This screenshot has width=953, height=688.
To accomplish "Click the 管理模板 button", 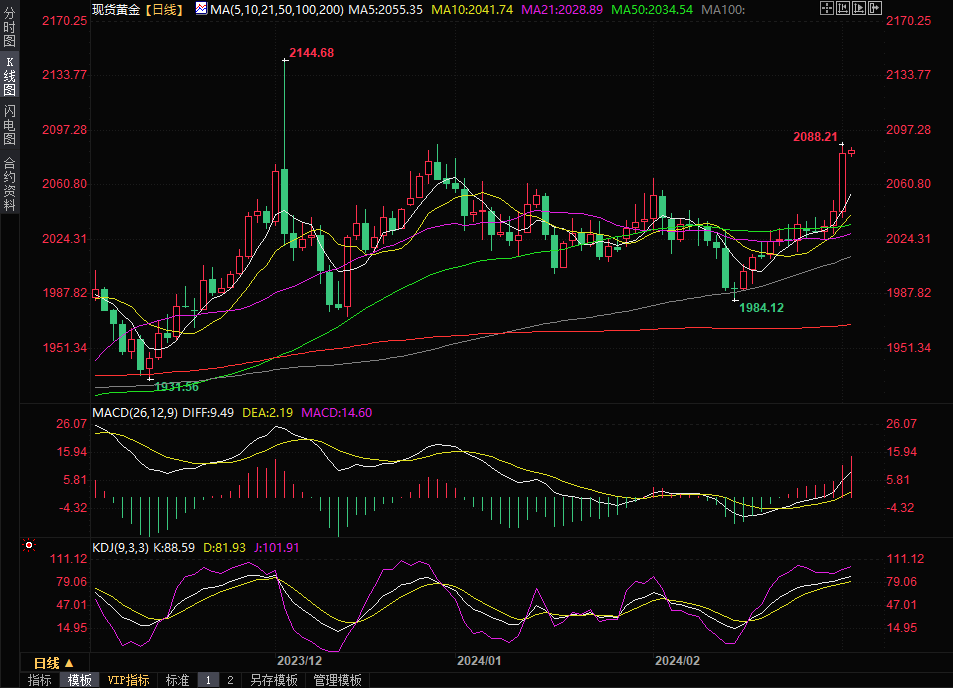I will [338, 680].
